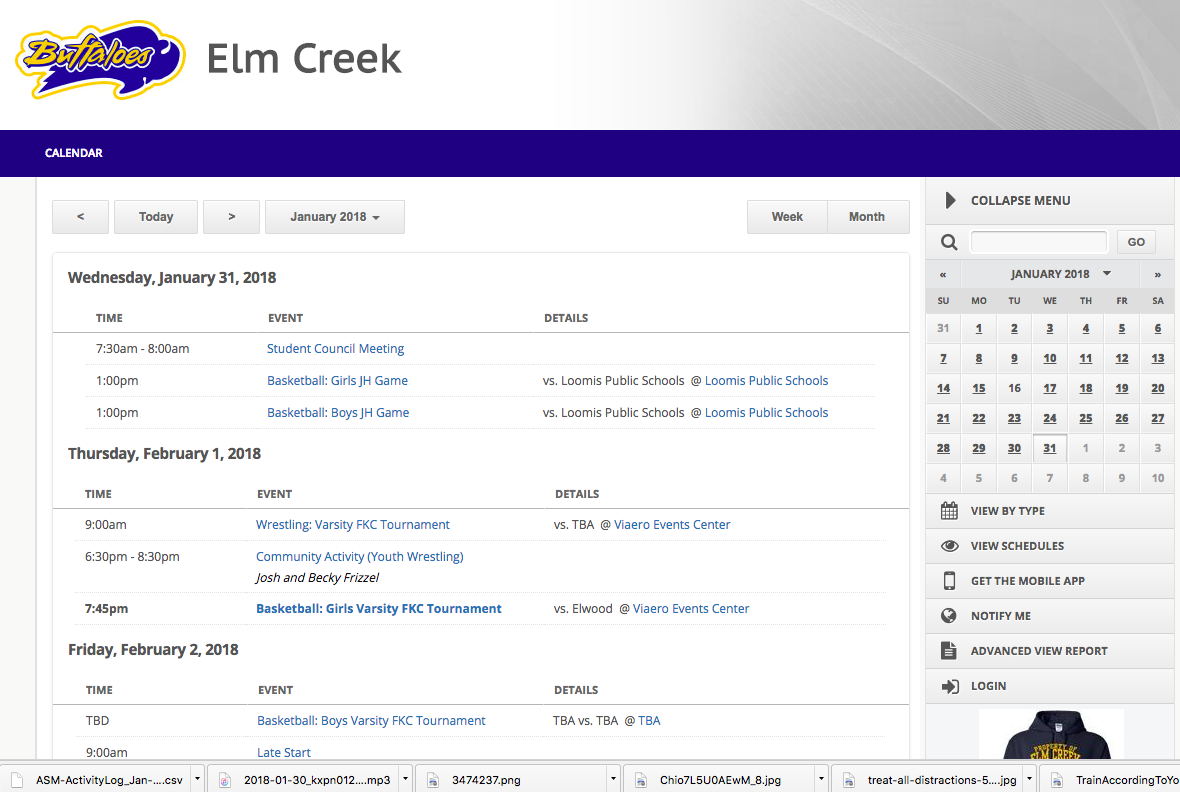
Task: Click the View Schedules eye icon
Action: pyautogui.click(x=948, y=545)
